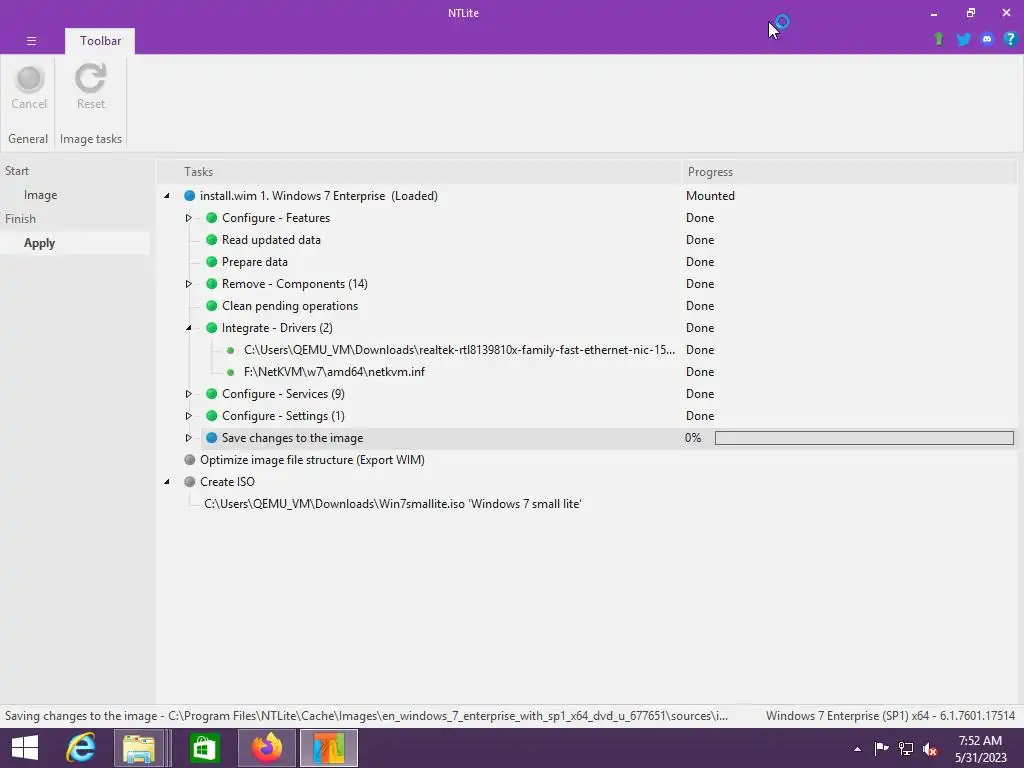Screen dimensions: 1024x768
Task: Click 'Clean pending operations' row text
Action: point(290,306)
